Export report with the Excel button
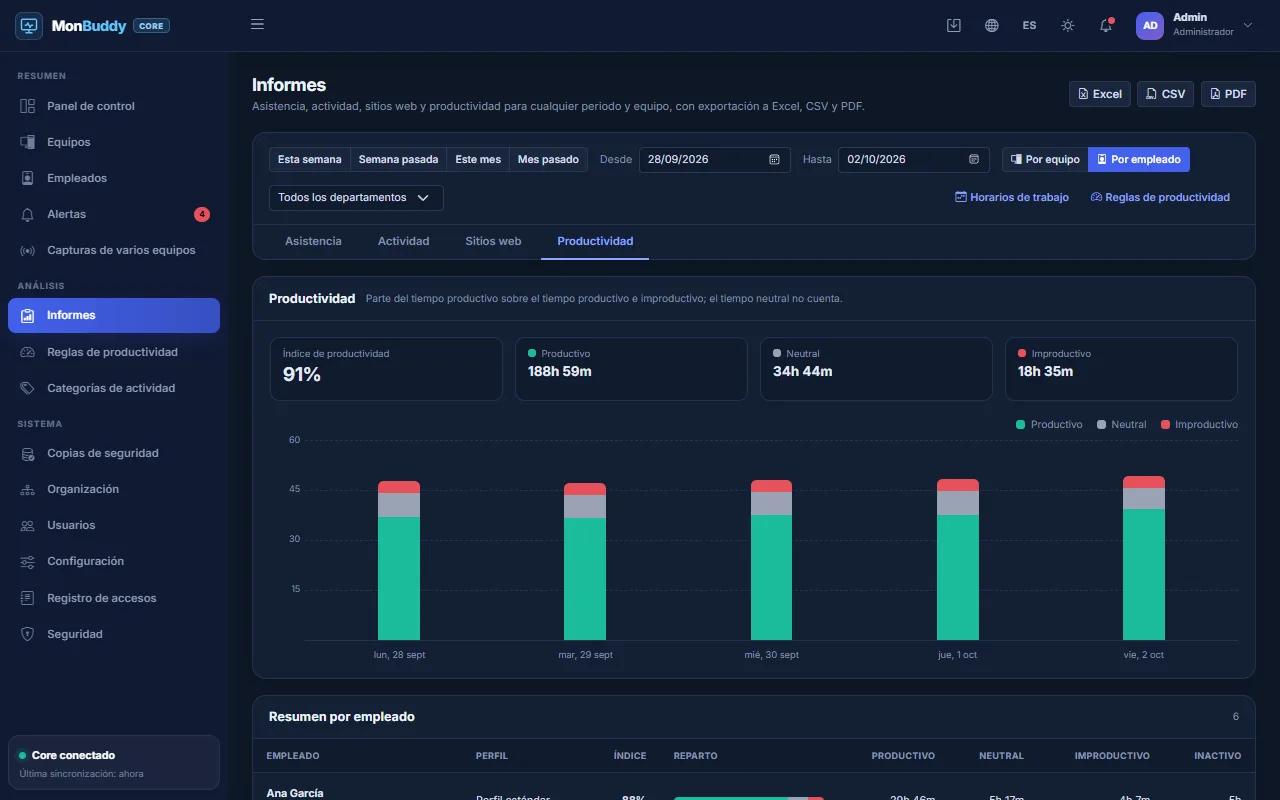This screenshot has height=800, width=1280. pos(1100,94)
